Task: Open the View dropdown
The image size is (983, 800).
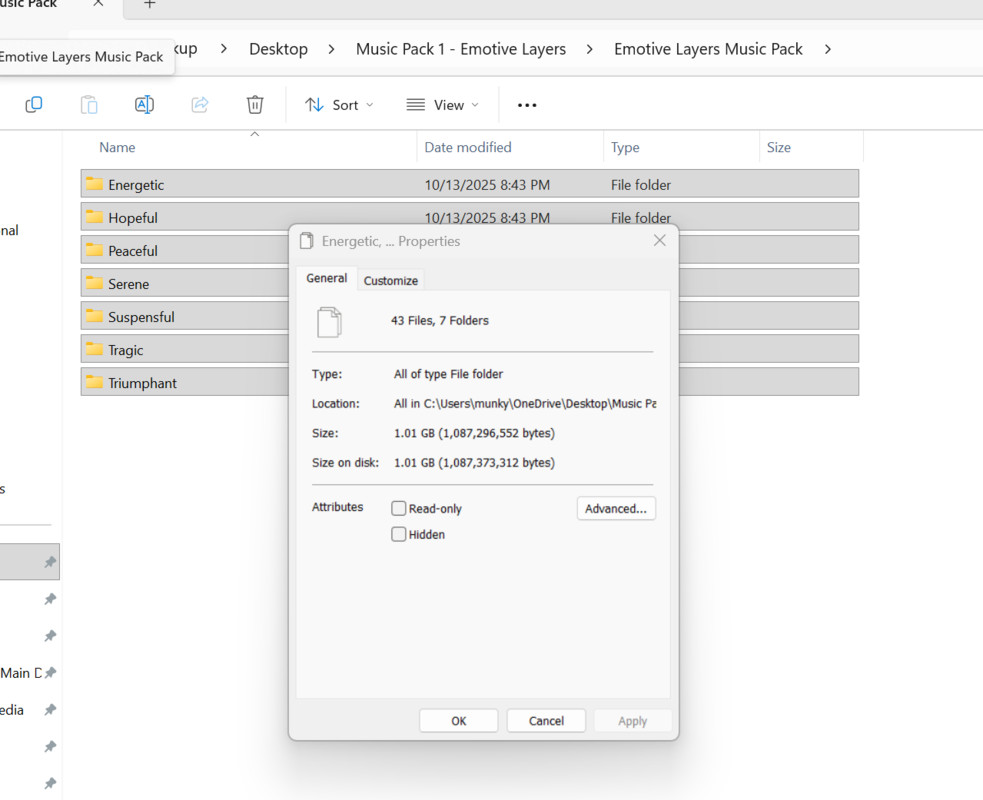Action: pyautogui.click(x=443, y=104)
